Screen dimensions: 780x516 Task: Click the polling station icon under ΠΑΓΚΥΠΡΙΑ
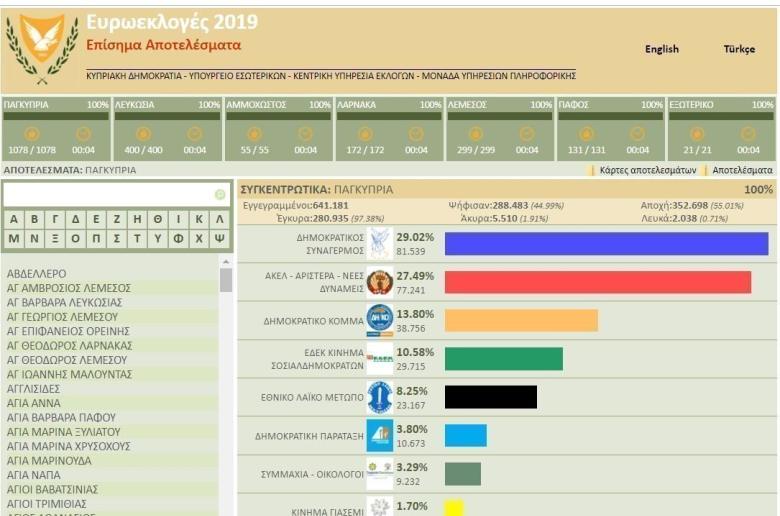[x=31, y=134]
